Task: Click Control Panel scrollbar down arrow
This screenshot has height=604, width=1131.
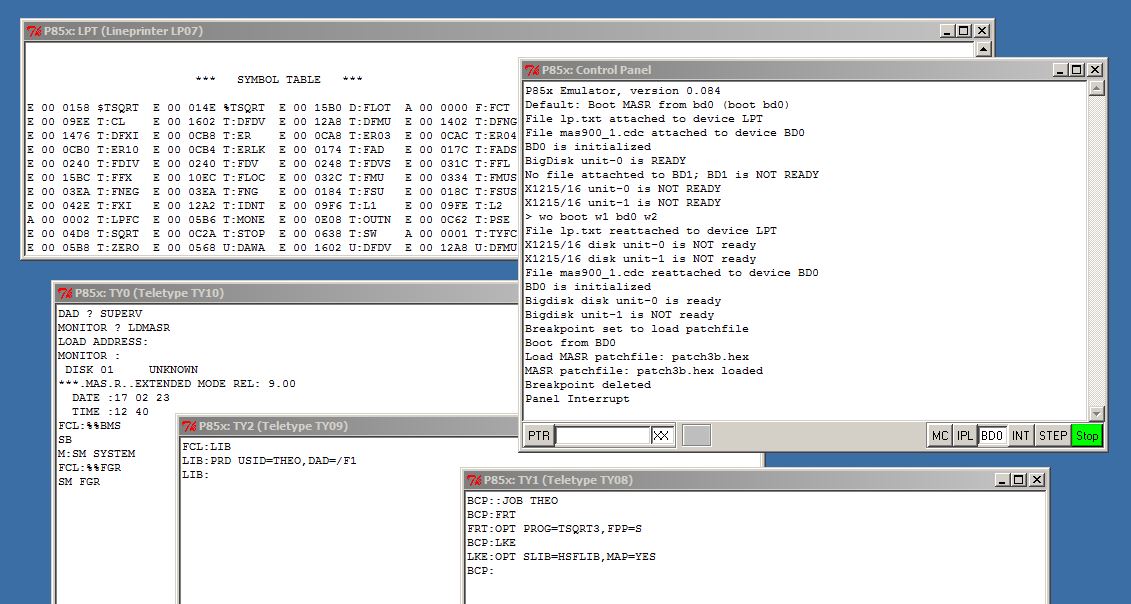Action: click(x=1096, y=413)
